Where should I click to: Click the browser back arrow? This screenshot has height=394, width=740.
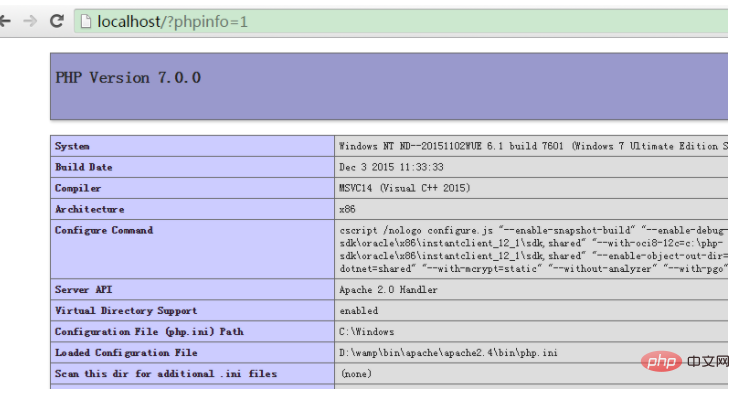(x=5, y=21)
